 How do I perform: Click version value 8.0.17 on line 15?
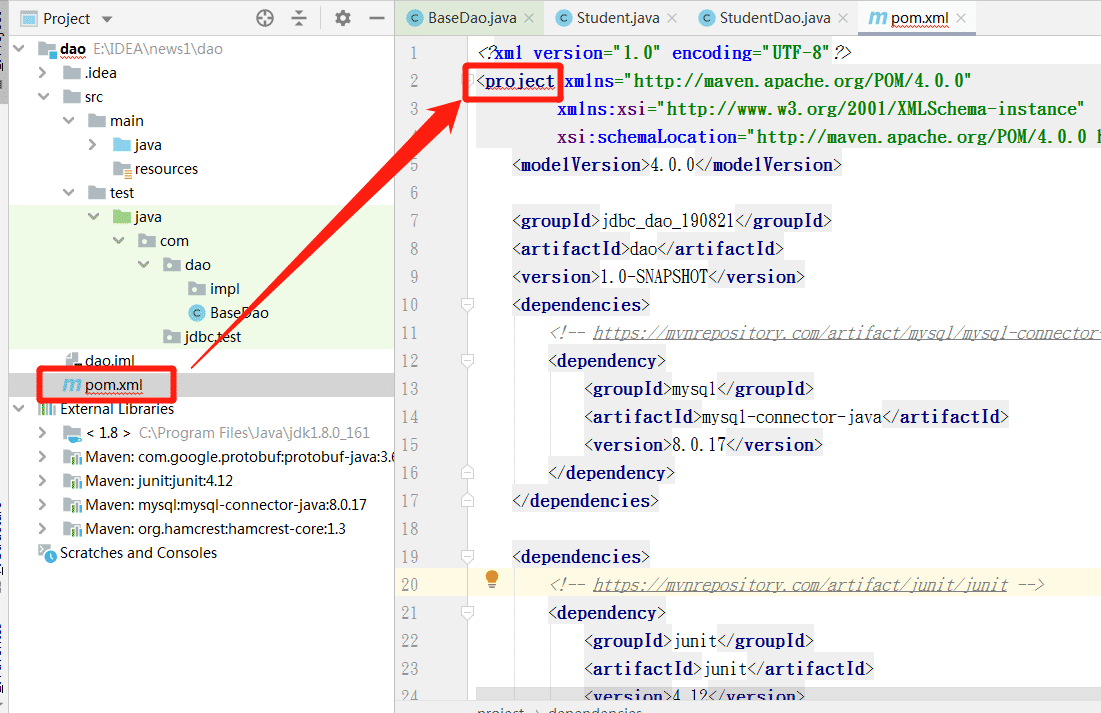(699, 445)
